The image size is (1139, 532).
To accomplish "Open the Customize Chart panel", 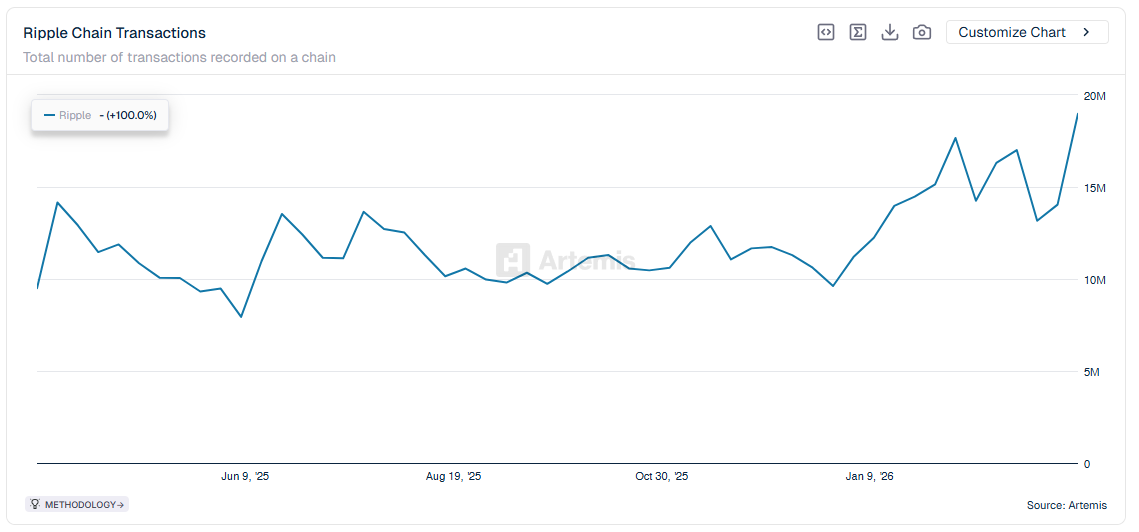I will pos(1012,32).
